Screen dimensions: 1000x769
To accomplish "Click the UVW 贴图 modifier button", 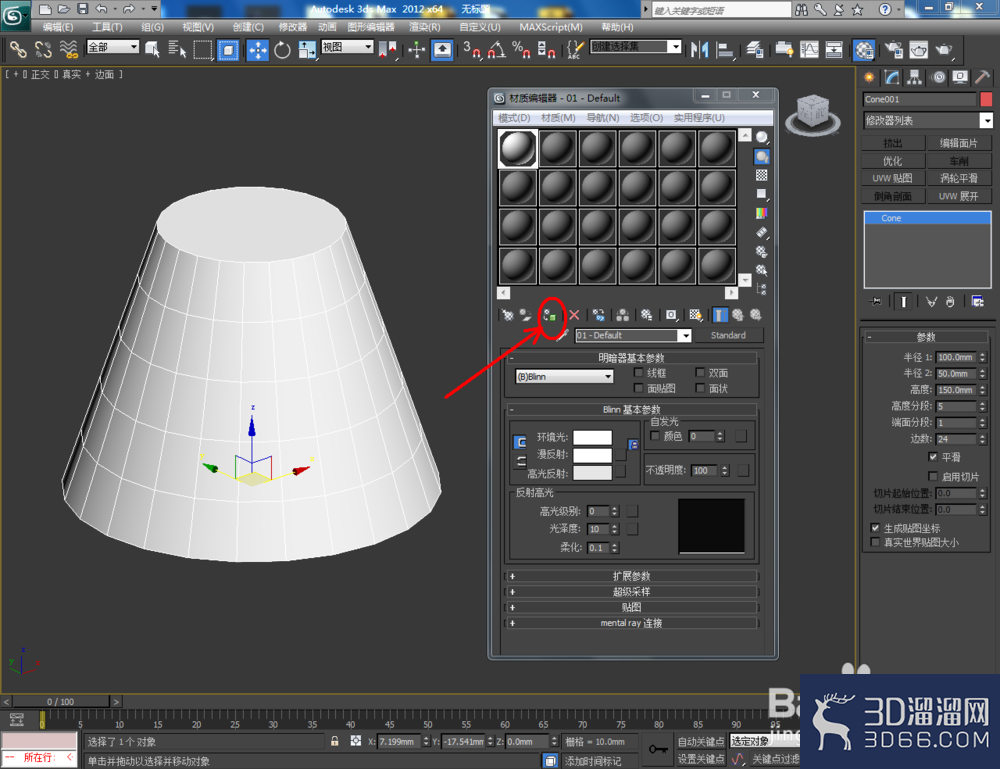I will (x=893, y=178).
